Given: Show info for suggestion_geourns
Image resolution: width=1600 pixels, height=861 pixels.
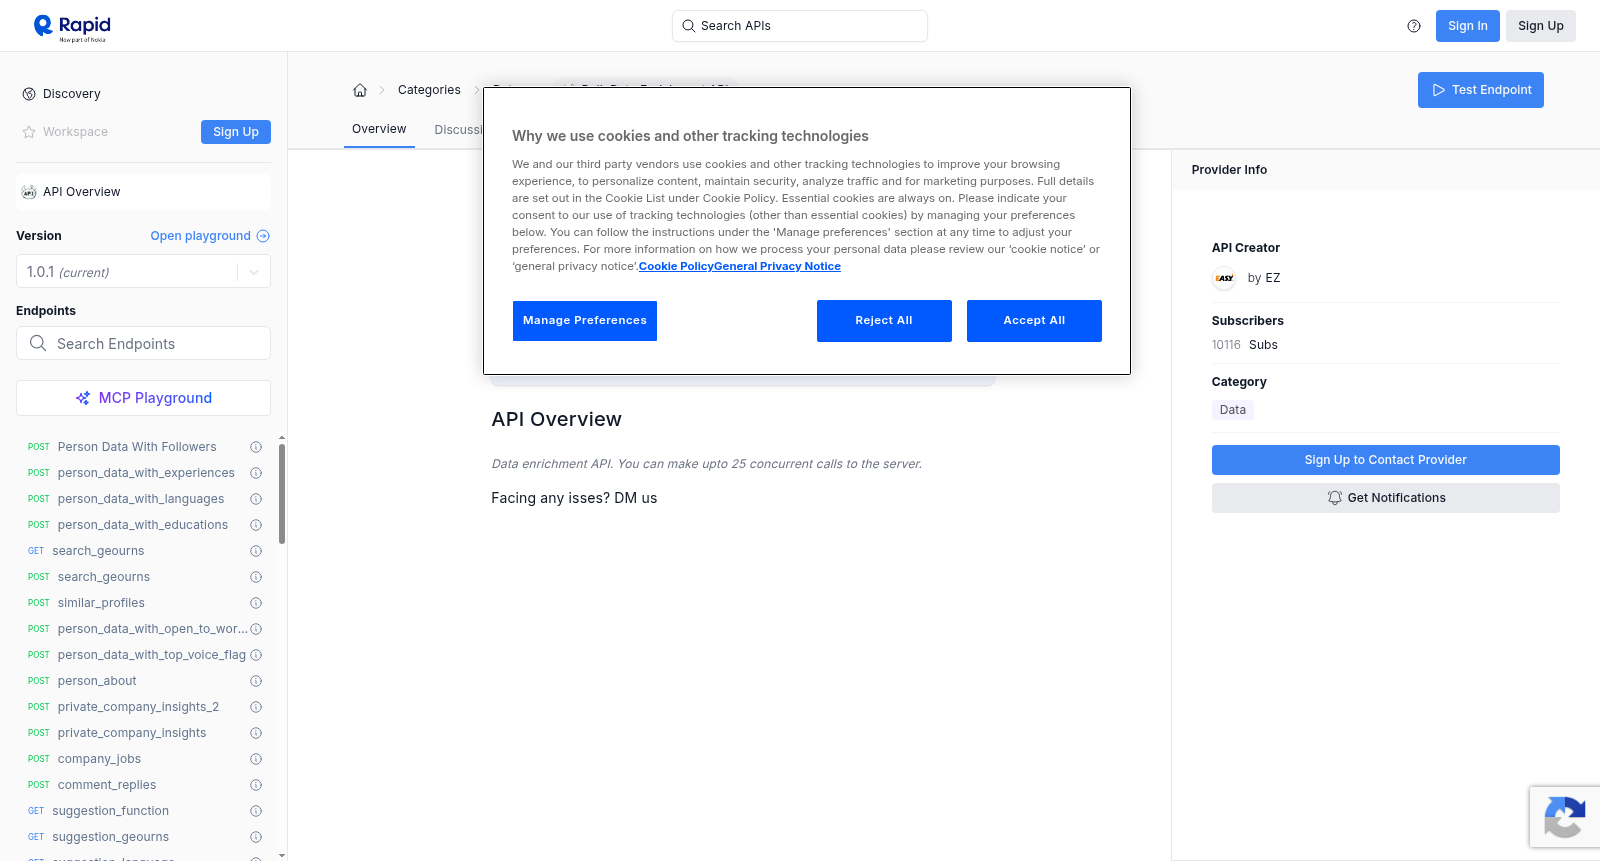Looking at the screenshot, I should click(256, 837).
